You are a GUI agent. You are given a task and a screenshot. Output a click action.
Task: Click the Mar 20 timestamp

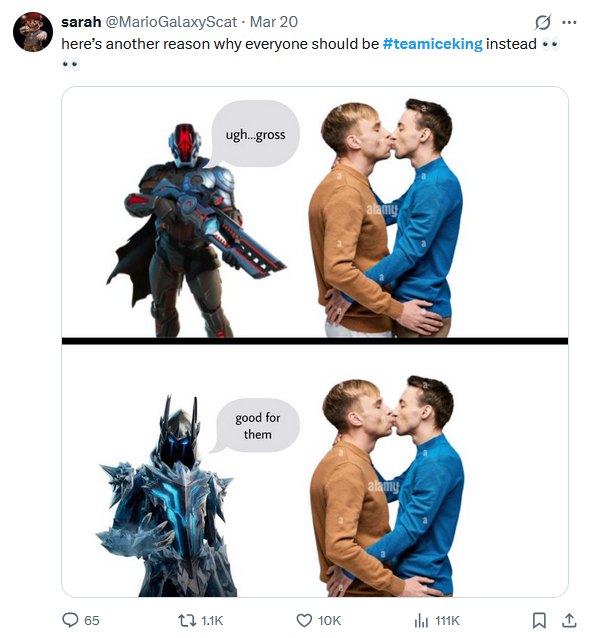[x=274, y=22]
